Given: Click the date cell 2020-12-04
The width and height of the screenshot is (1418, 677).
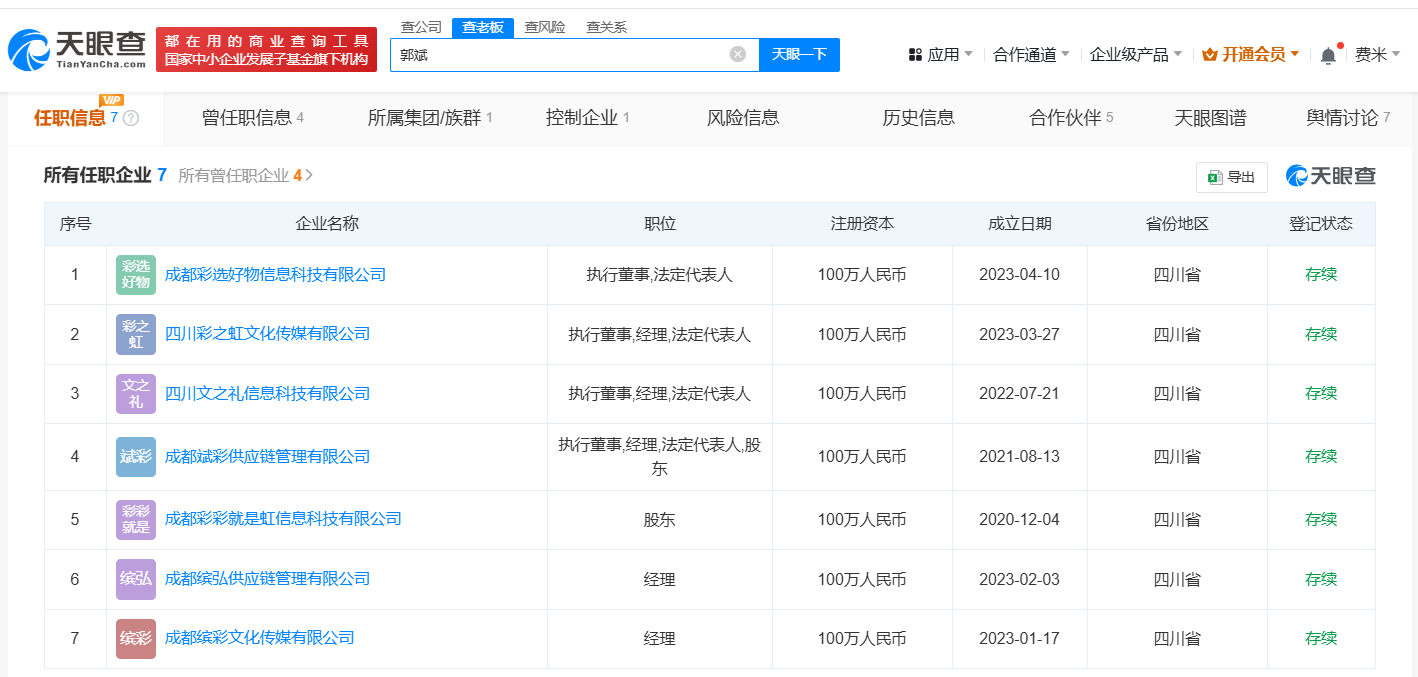Looking at the screenshot, I should click(x=1019, y=520).
